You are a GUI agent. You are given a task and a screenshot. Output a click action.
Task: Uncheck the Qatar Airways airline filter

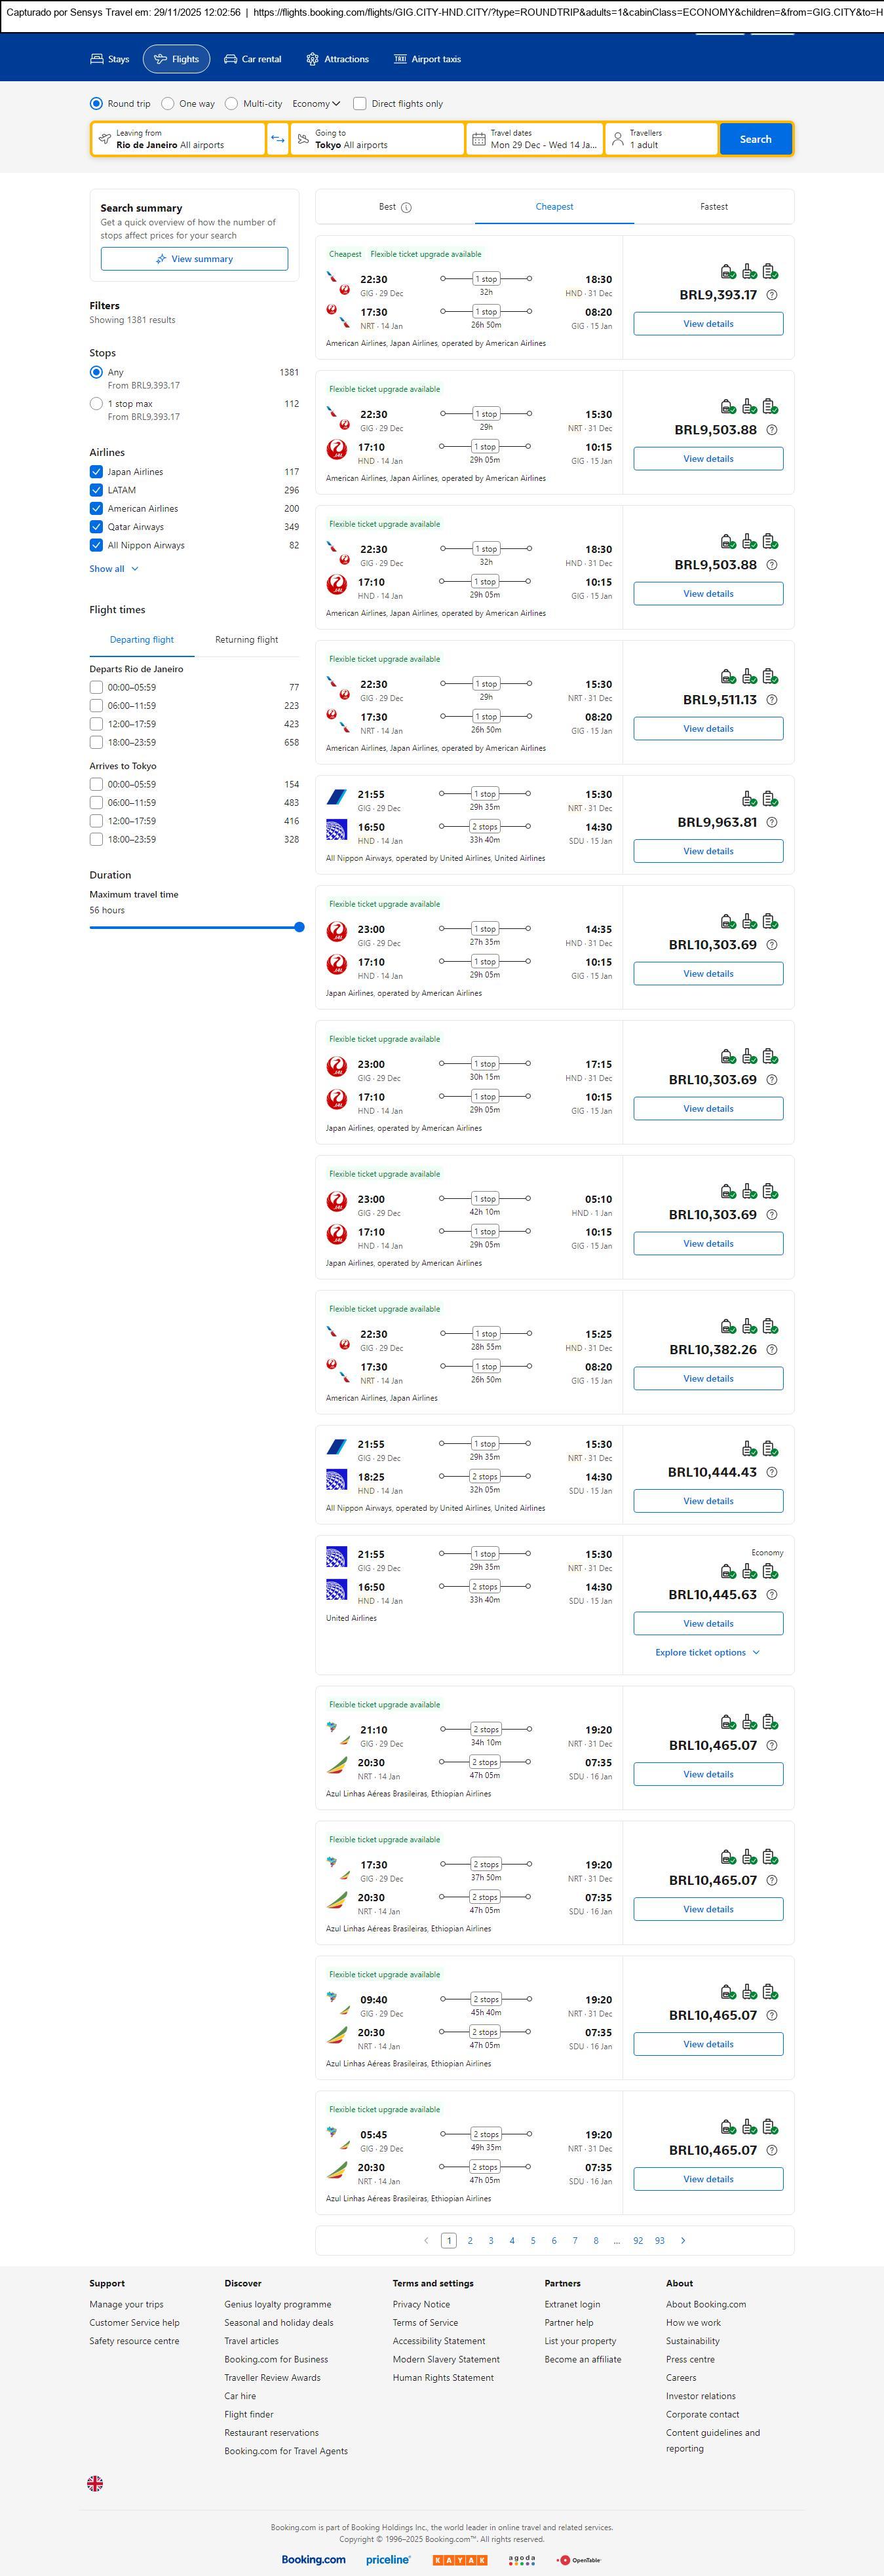coord(96,527)
